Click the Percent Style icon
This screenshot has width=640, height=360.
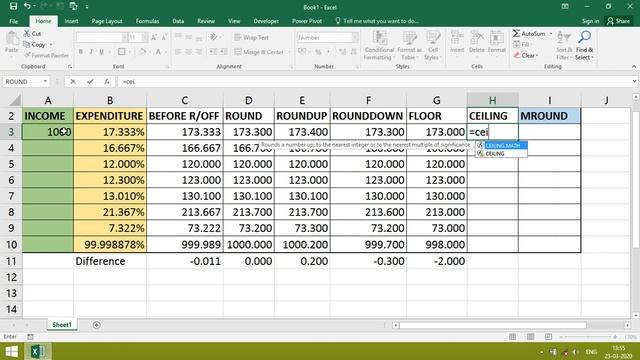coord(318,52)
